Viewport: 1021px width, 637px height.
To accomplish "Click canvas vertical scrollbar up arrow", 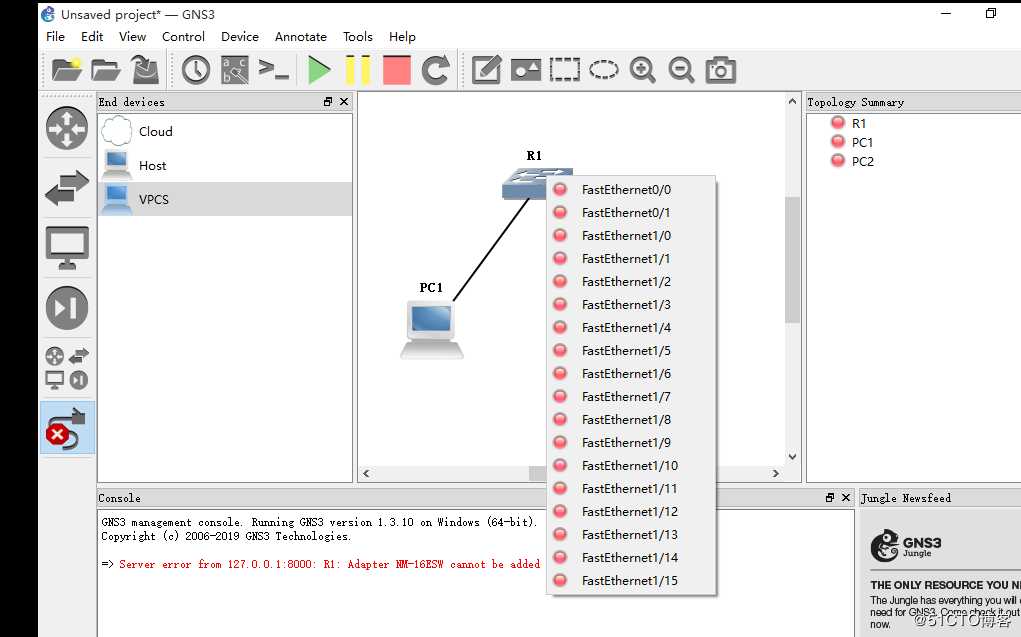I will [792, 101].
